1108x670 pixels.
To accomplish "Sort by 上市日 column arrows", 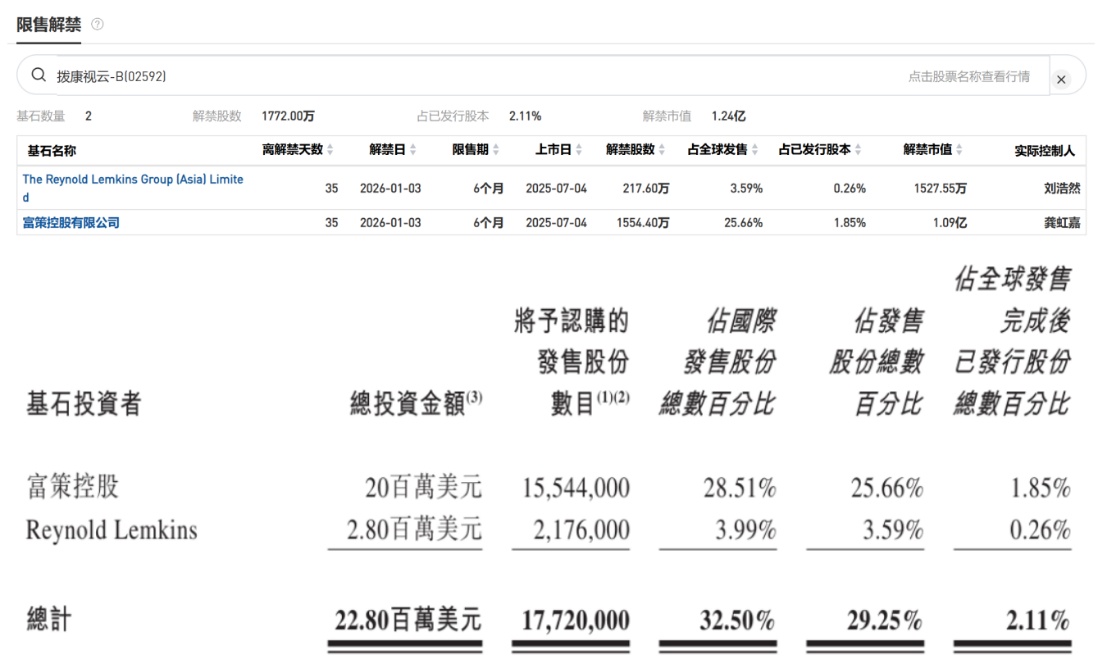I will tap(579, 150).
